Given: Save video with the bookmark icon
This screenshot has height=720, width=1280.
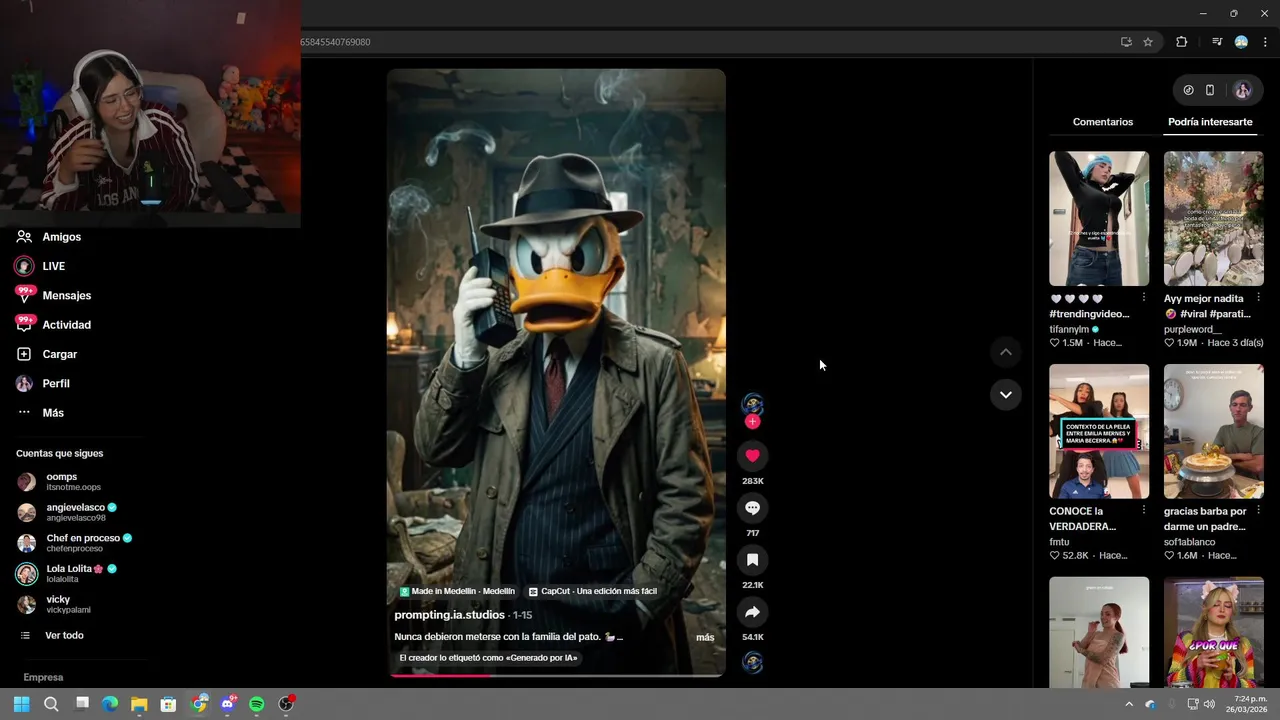Looking at the screenshot, I should click(x=752, y=560).
